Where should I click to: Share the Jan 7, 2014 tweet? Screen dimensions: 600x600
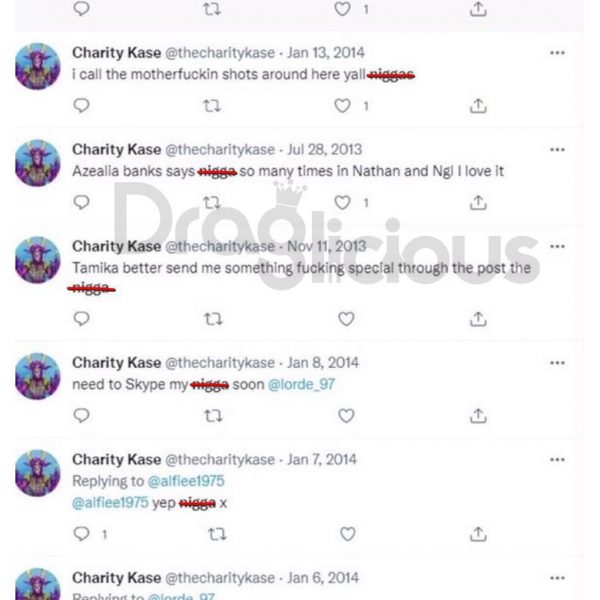(478, 534)
